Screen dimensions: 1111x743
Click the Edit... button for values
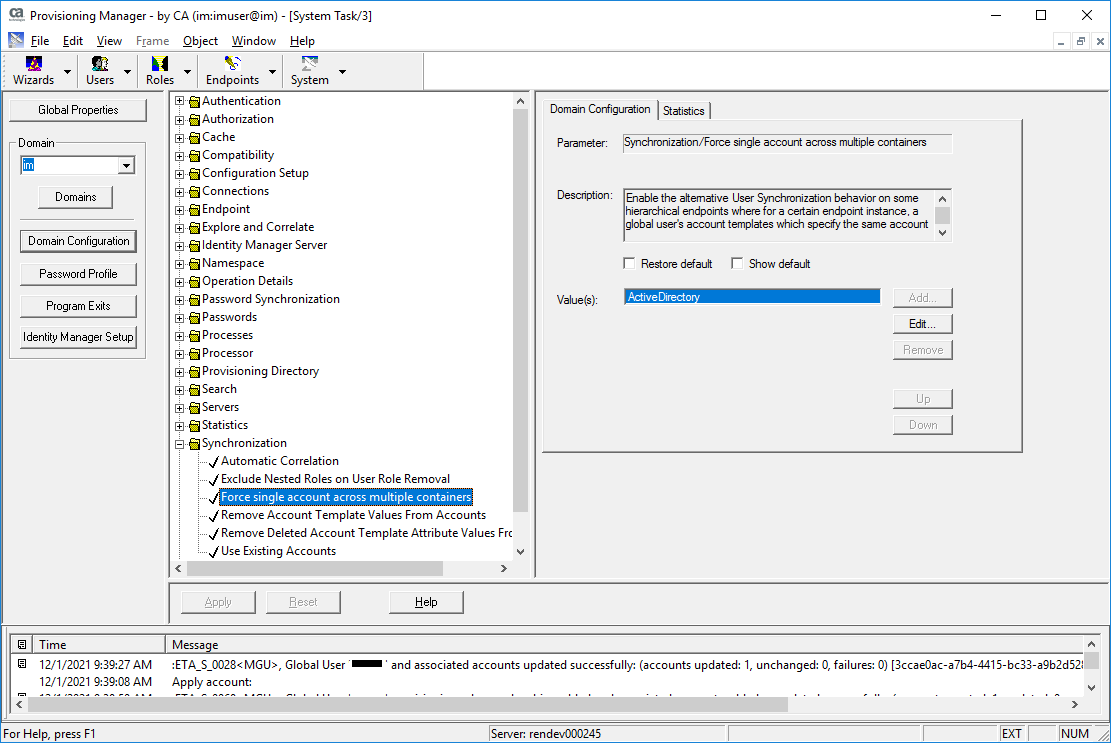point(922,324)
